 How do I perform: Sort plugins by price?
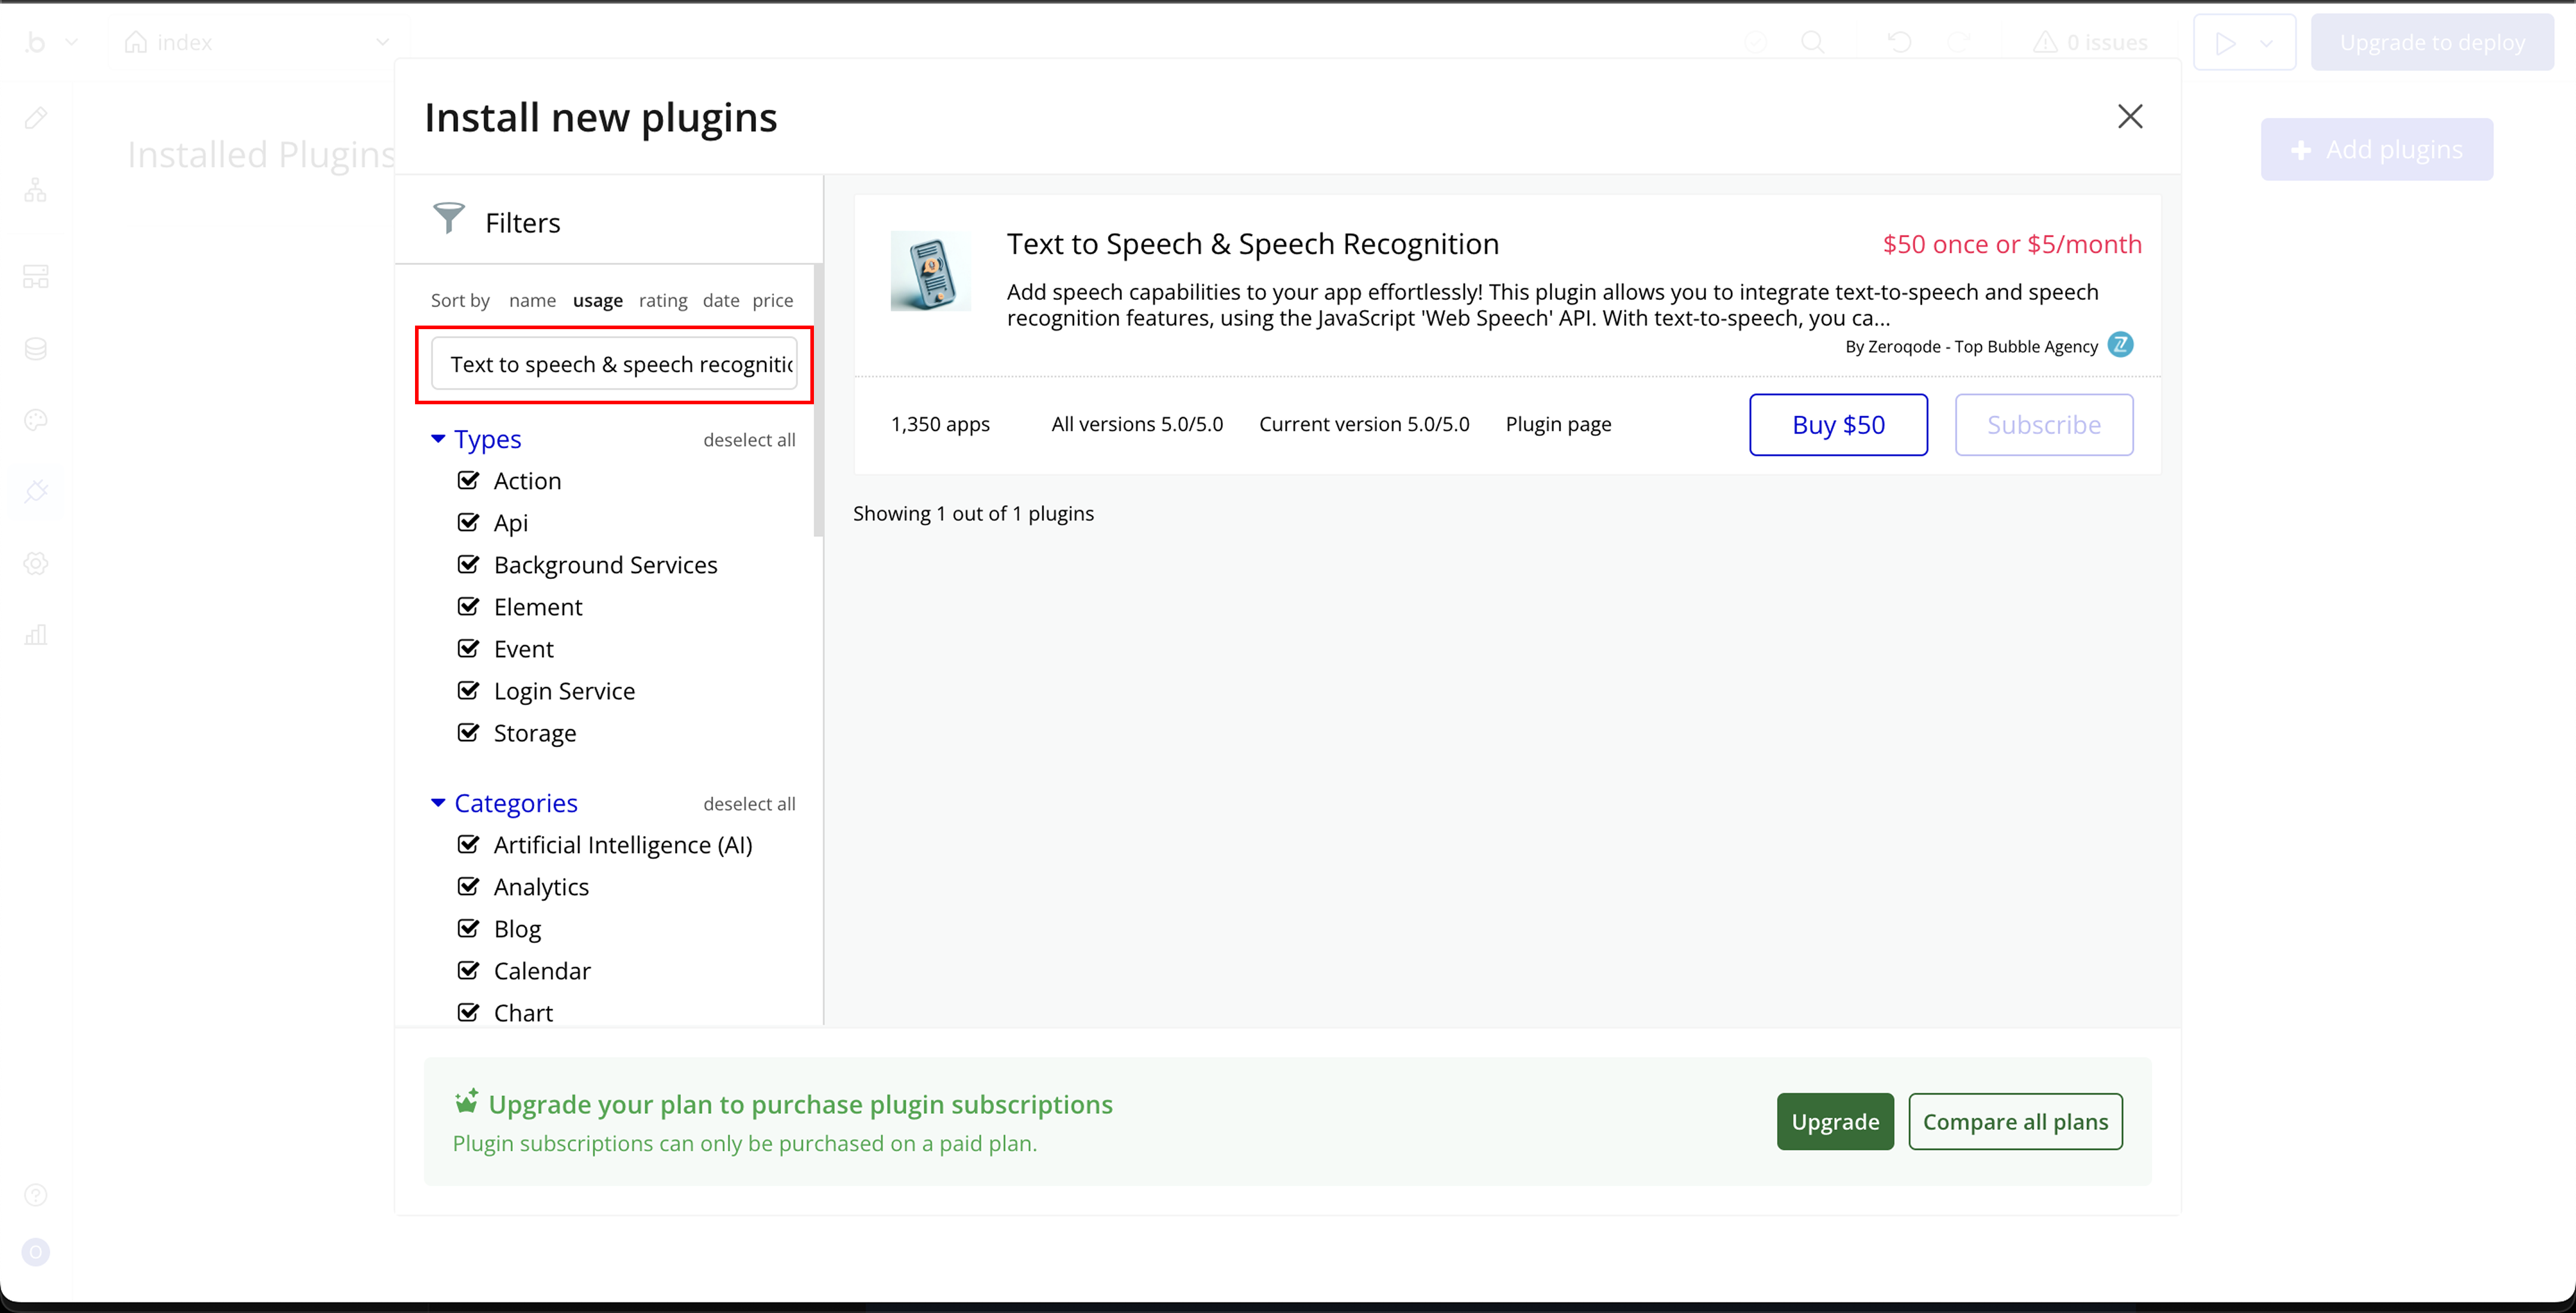pos(772,300)
